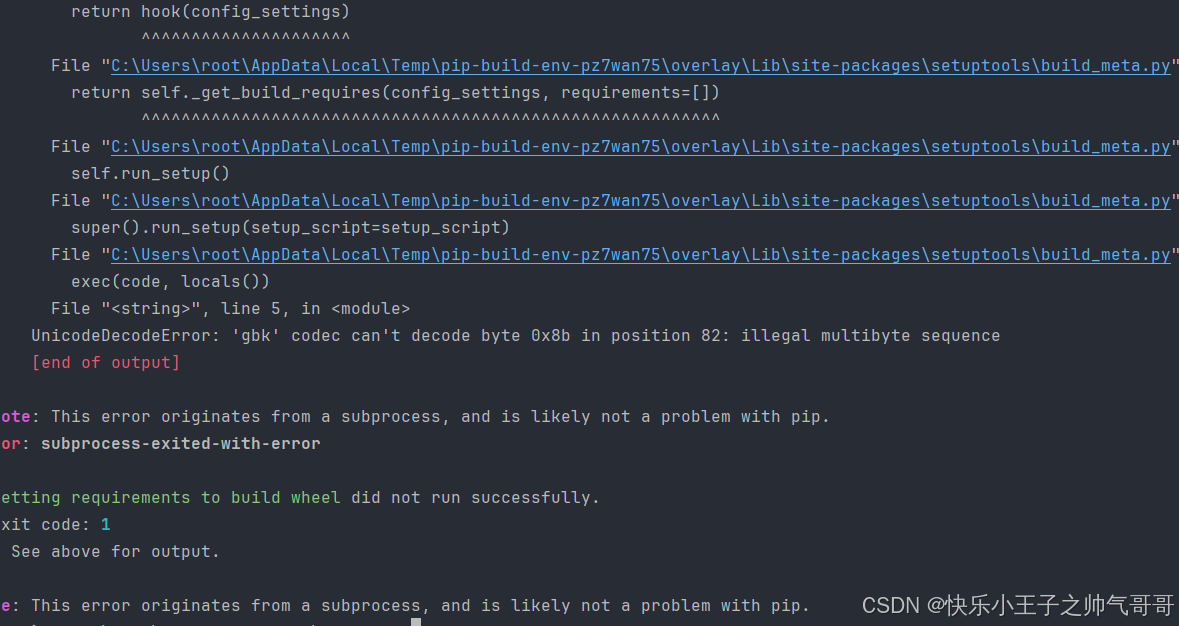Click the first 'error originates from a subprocess' note
Image resolution: width=1179 pixels, height=626 pixels.
(440, 417)
